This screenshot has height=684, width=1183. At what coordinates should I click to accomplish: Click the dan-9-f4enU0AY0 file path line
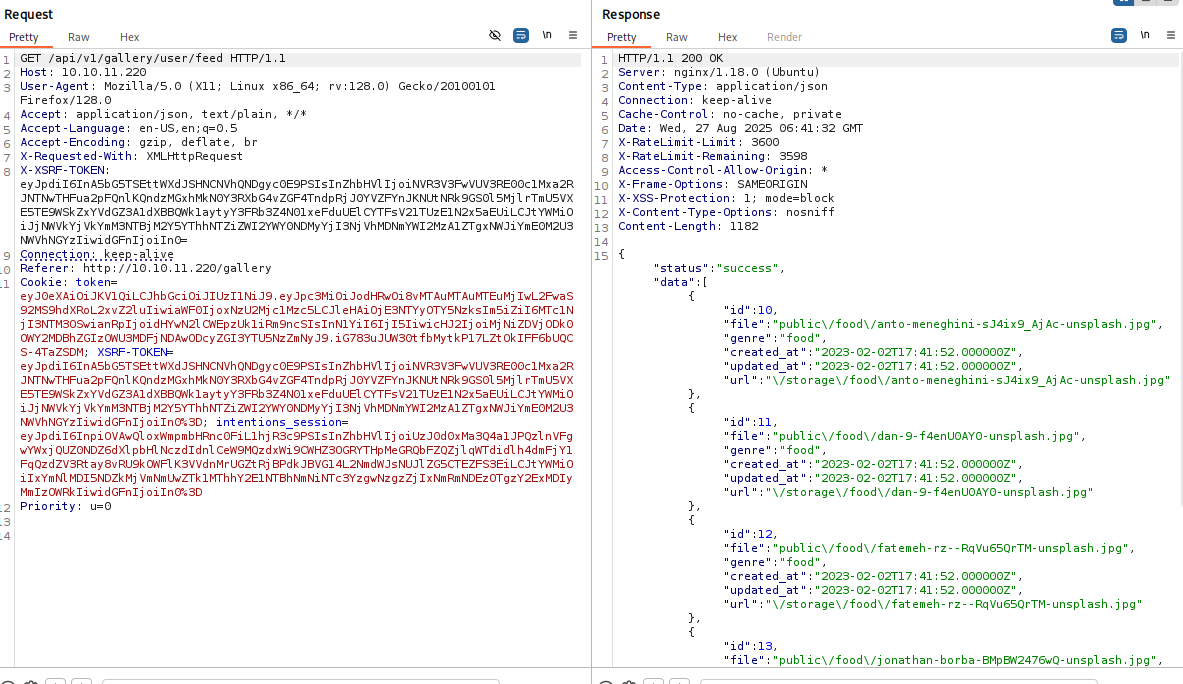click(x=905, y=436)
